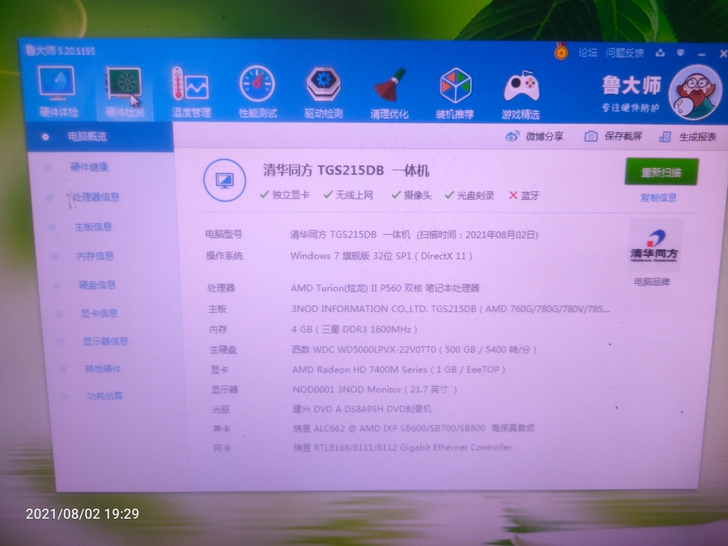Select 功耗估算 sidebar item
This screenshot has width=728, height=546.
point(105,396)
